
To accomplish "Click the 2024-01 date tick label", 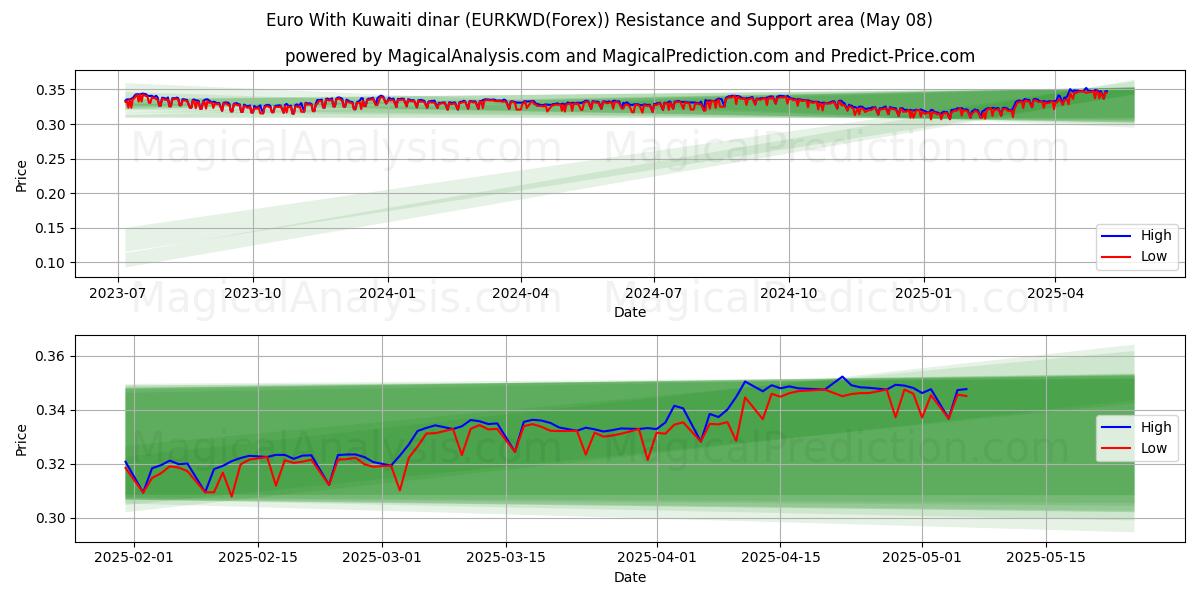I will pos(387,295).
